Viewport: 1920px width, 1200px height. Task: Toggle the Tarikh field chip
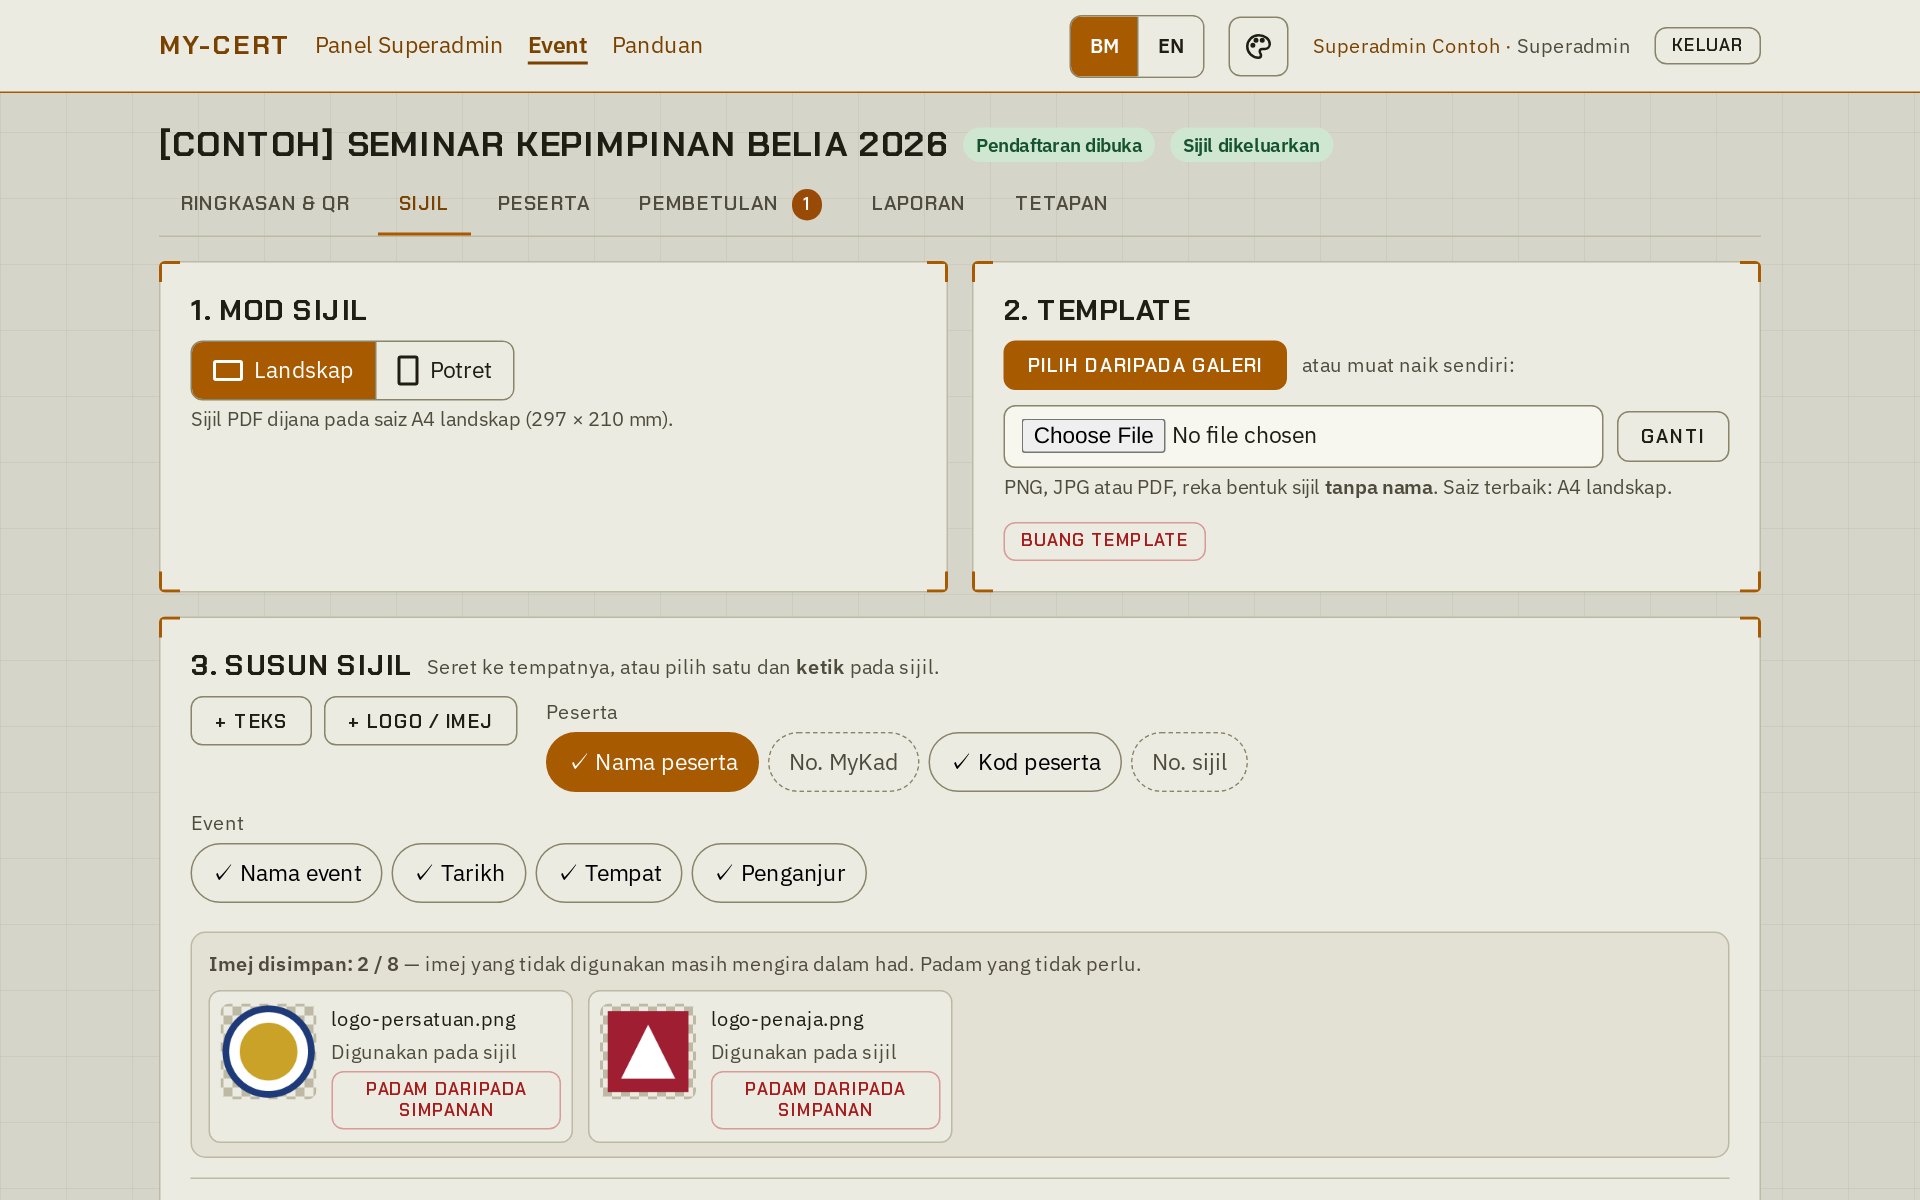tap(459, 873)
